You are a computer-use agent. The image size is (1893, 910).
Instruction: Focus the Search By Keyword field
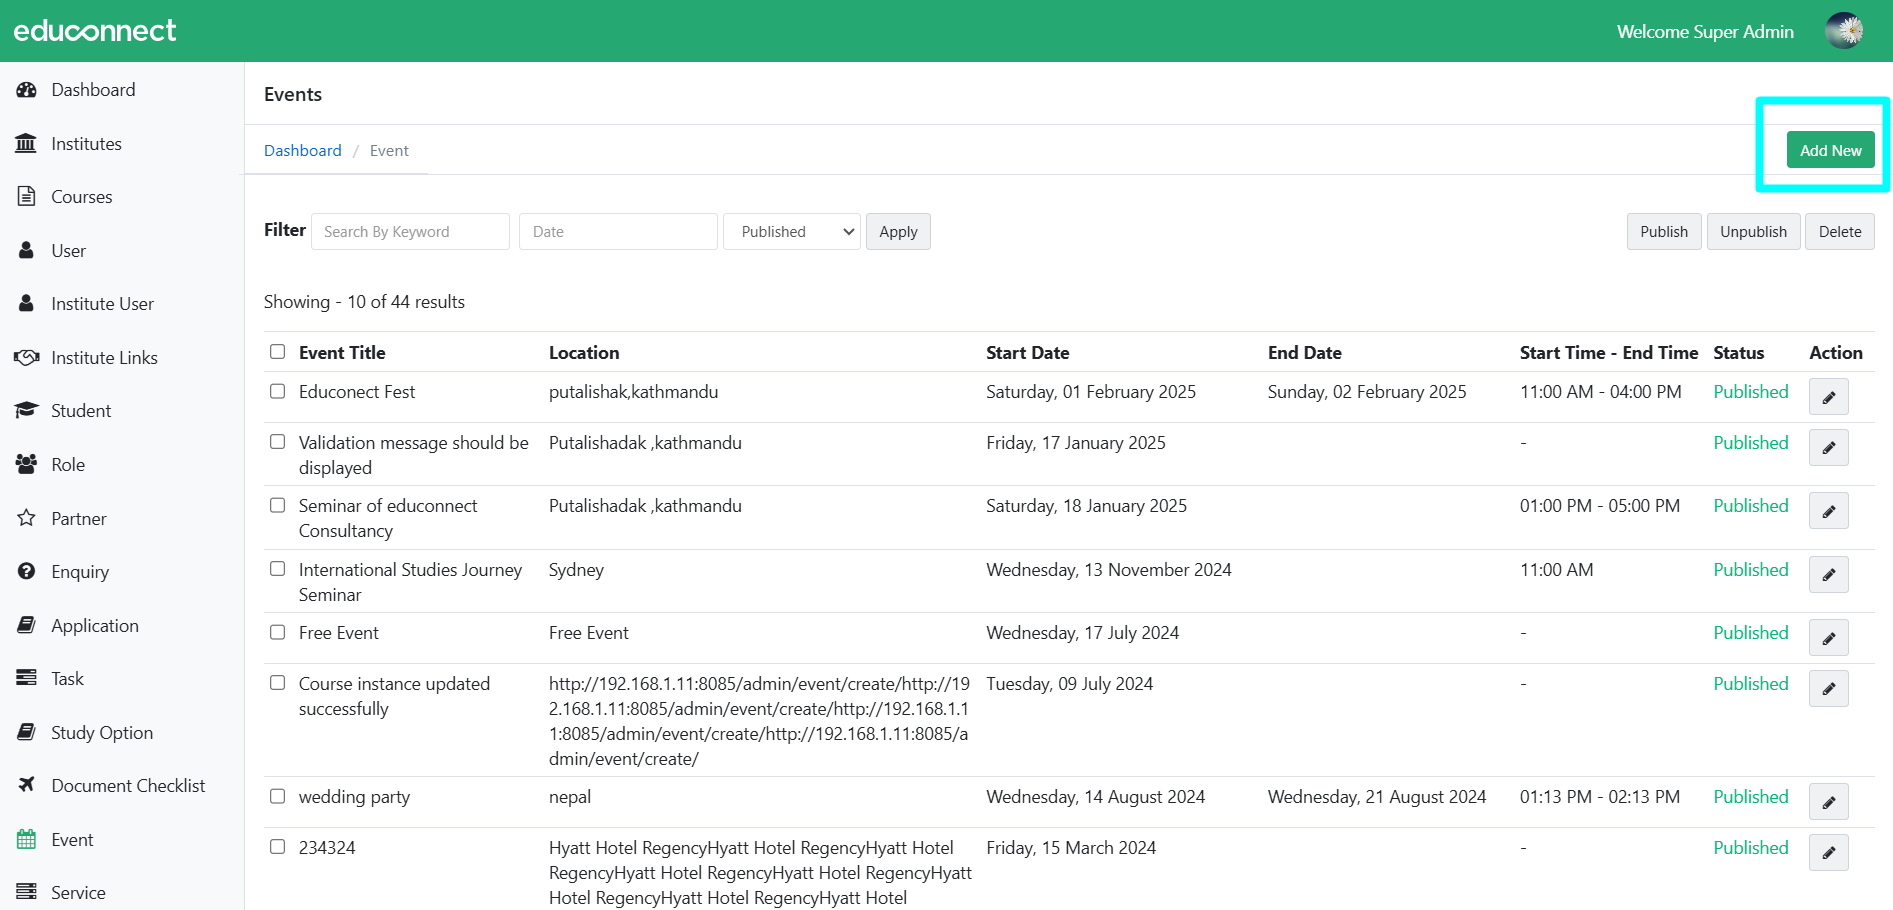(x=410, y=232)
